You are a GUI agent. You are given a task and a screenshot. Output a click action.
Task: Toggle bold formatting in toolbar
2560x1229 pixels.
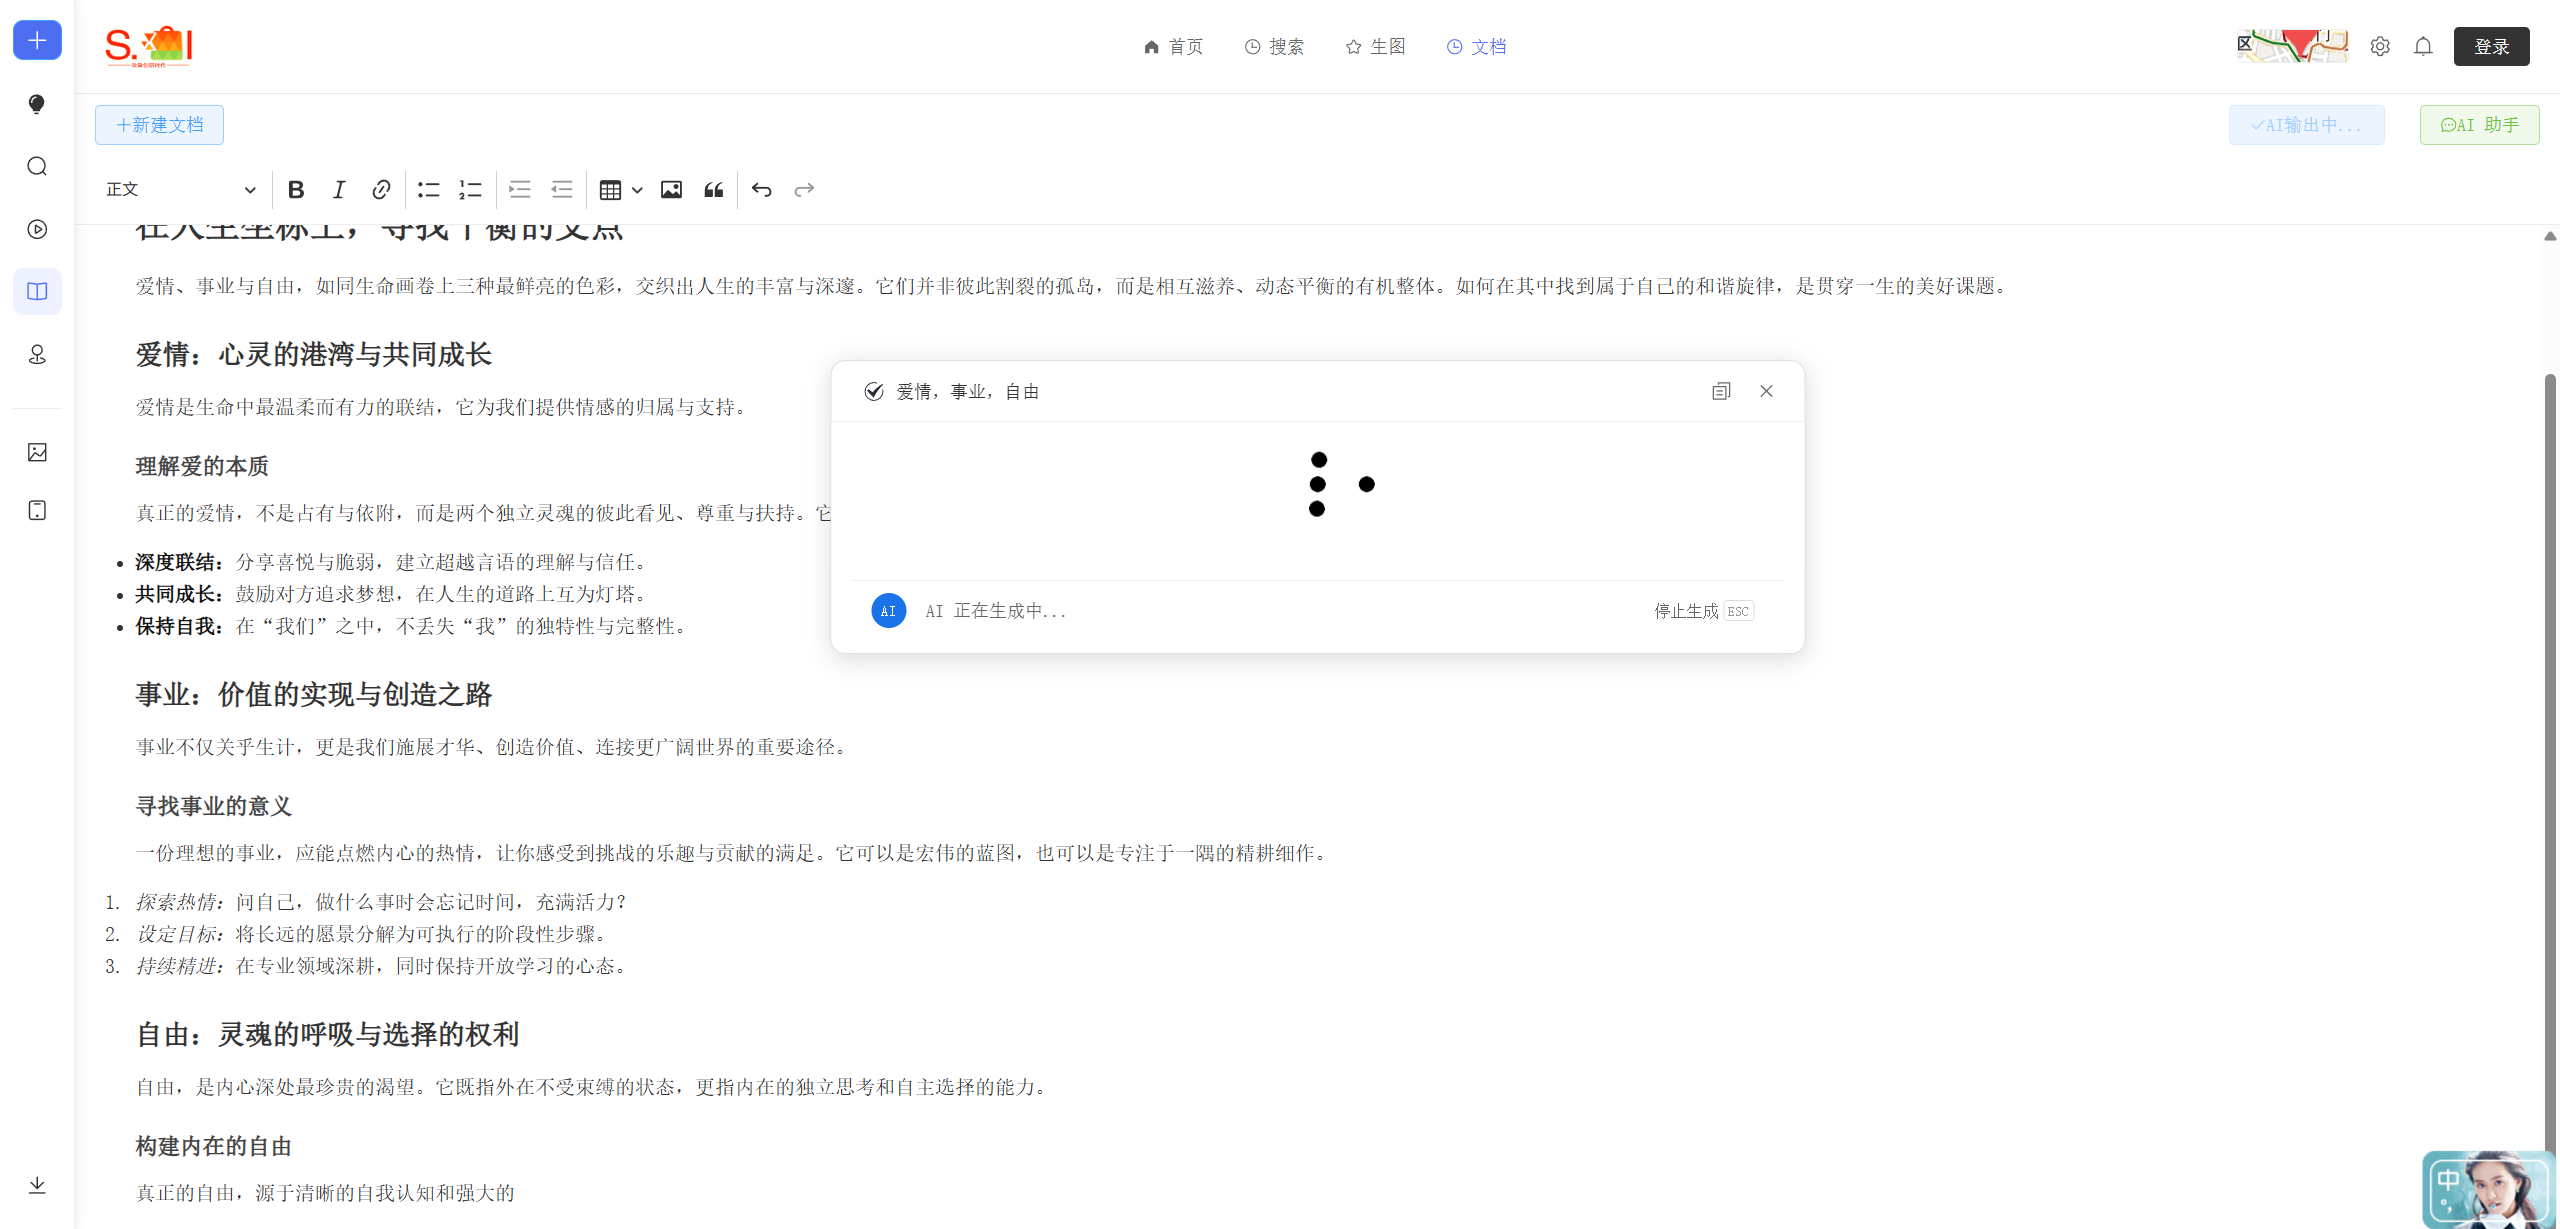click(296, 190)
